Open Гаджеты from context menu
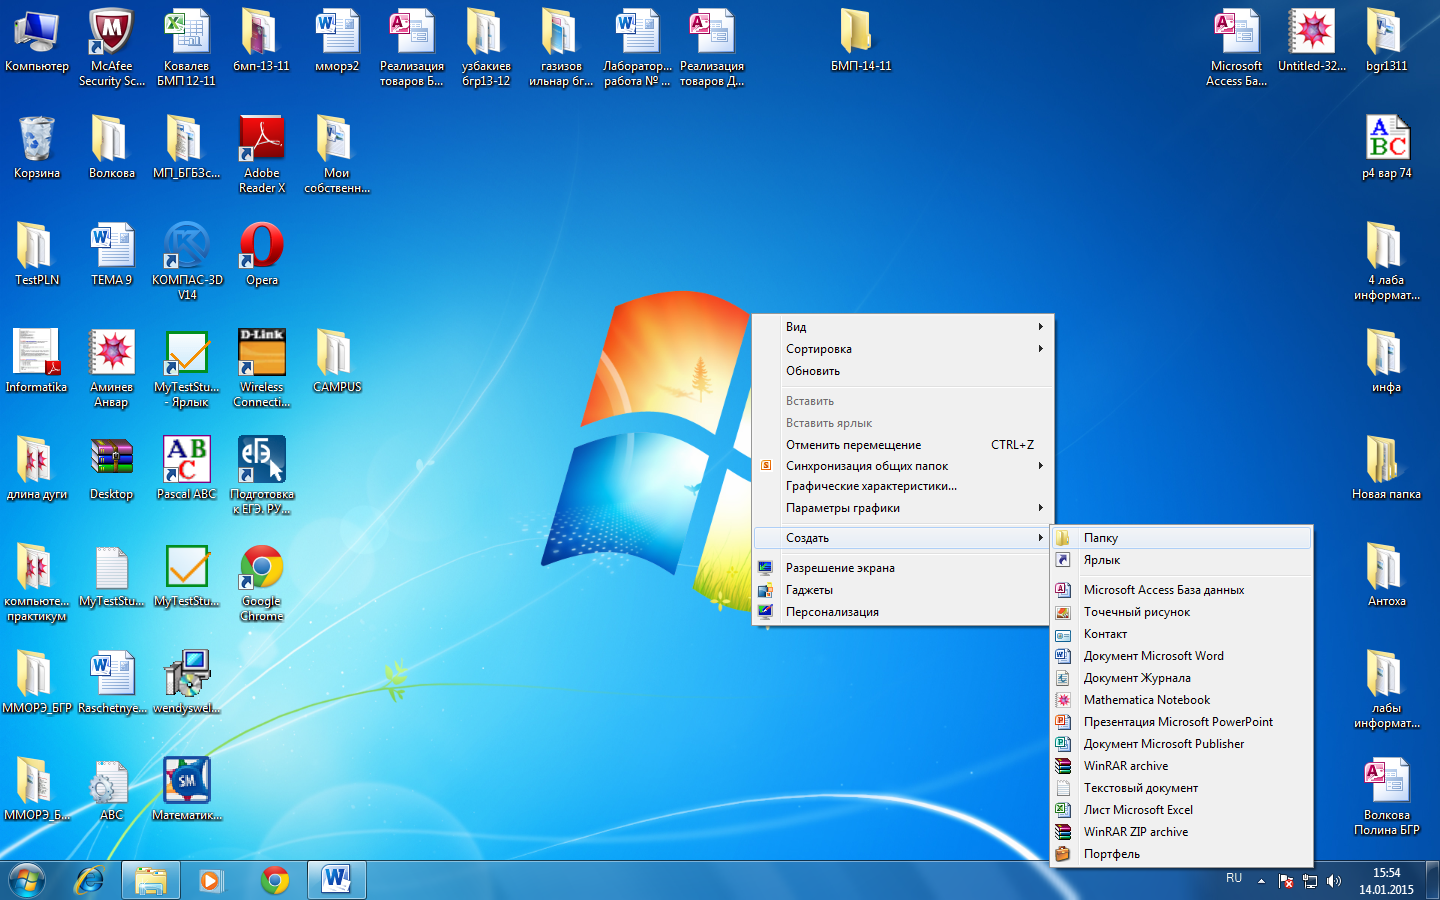1440x900 pixels. coord(903,590)
